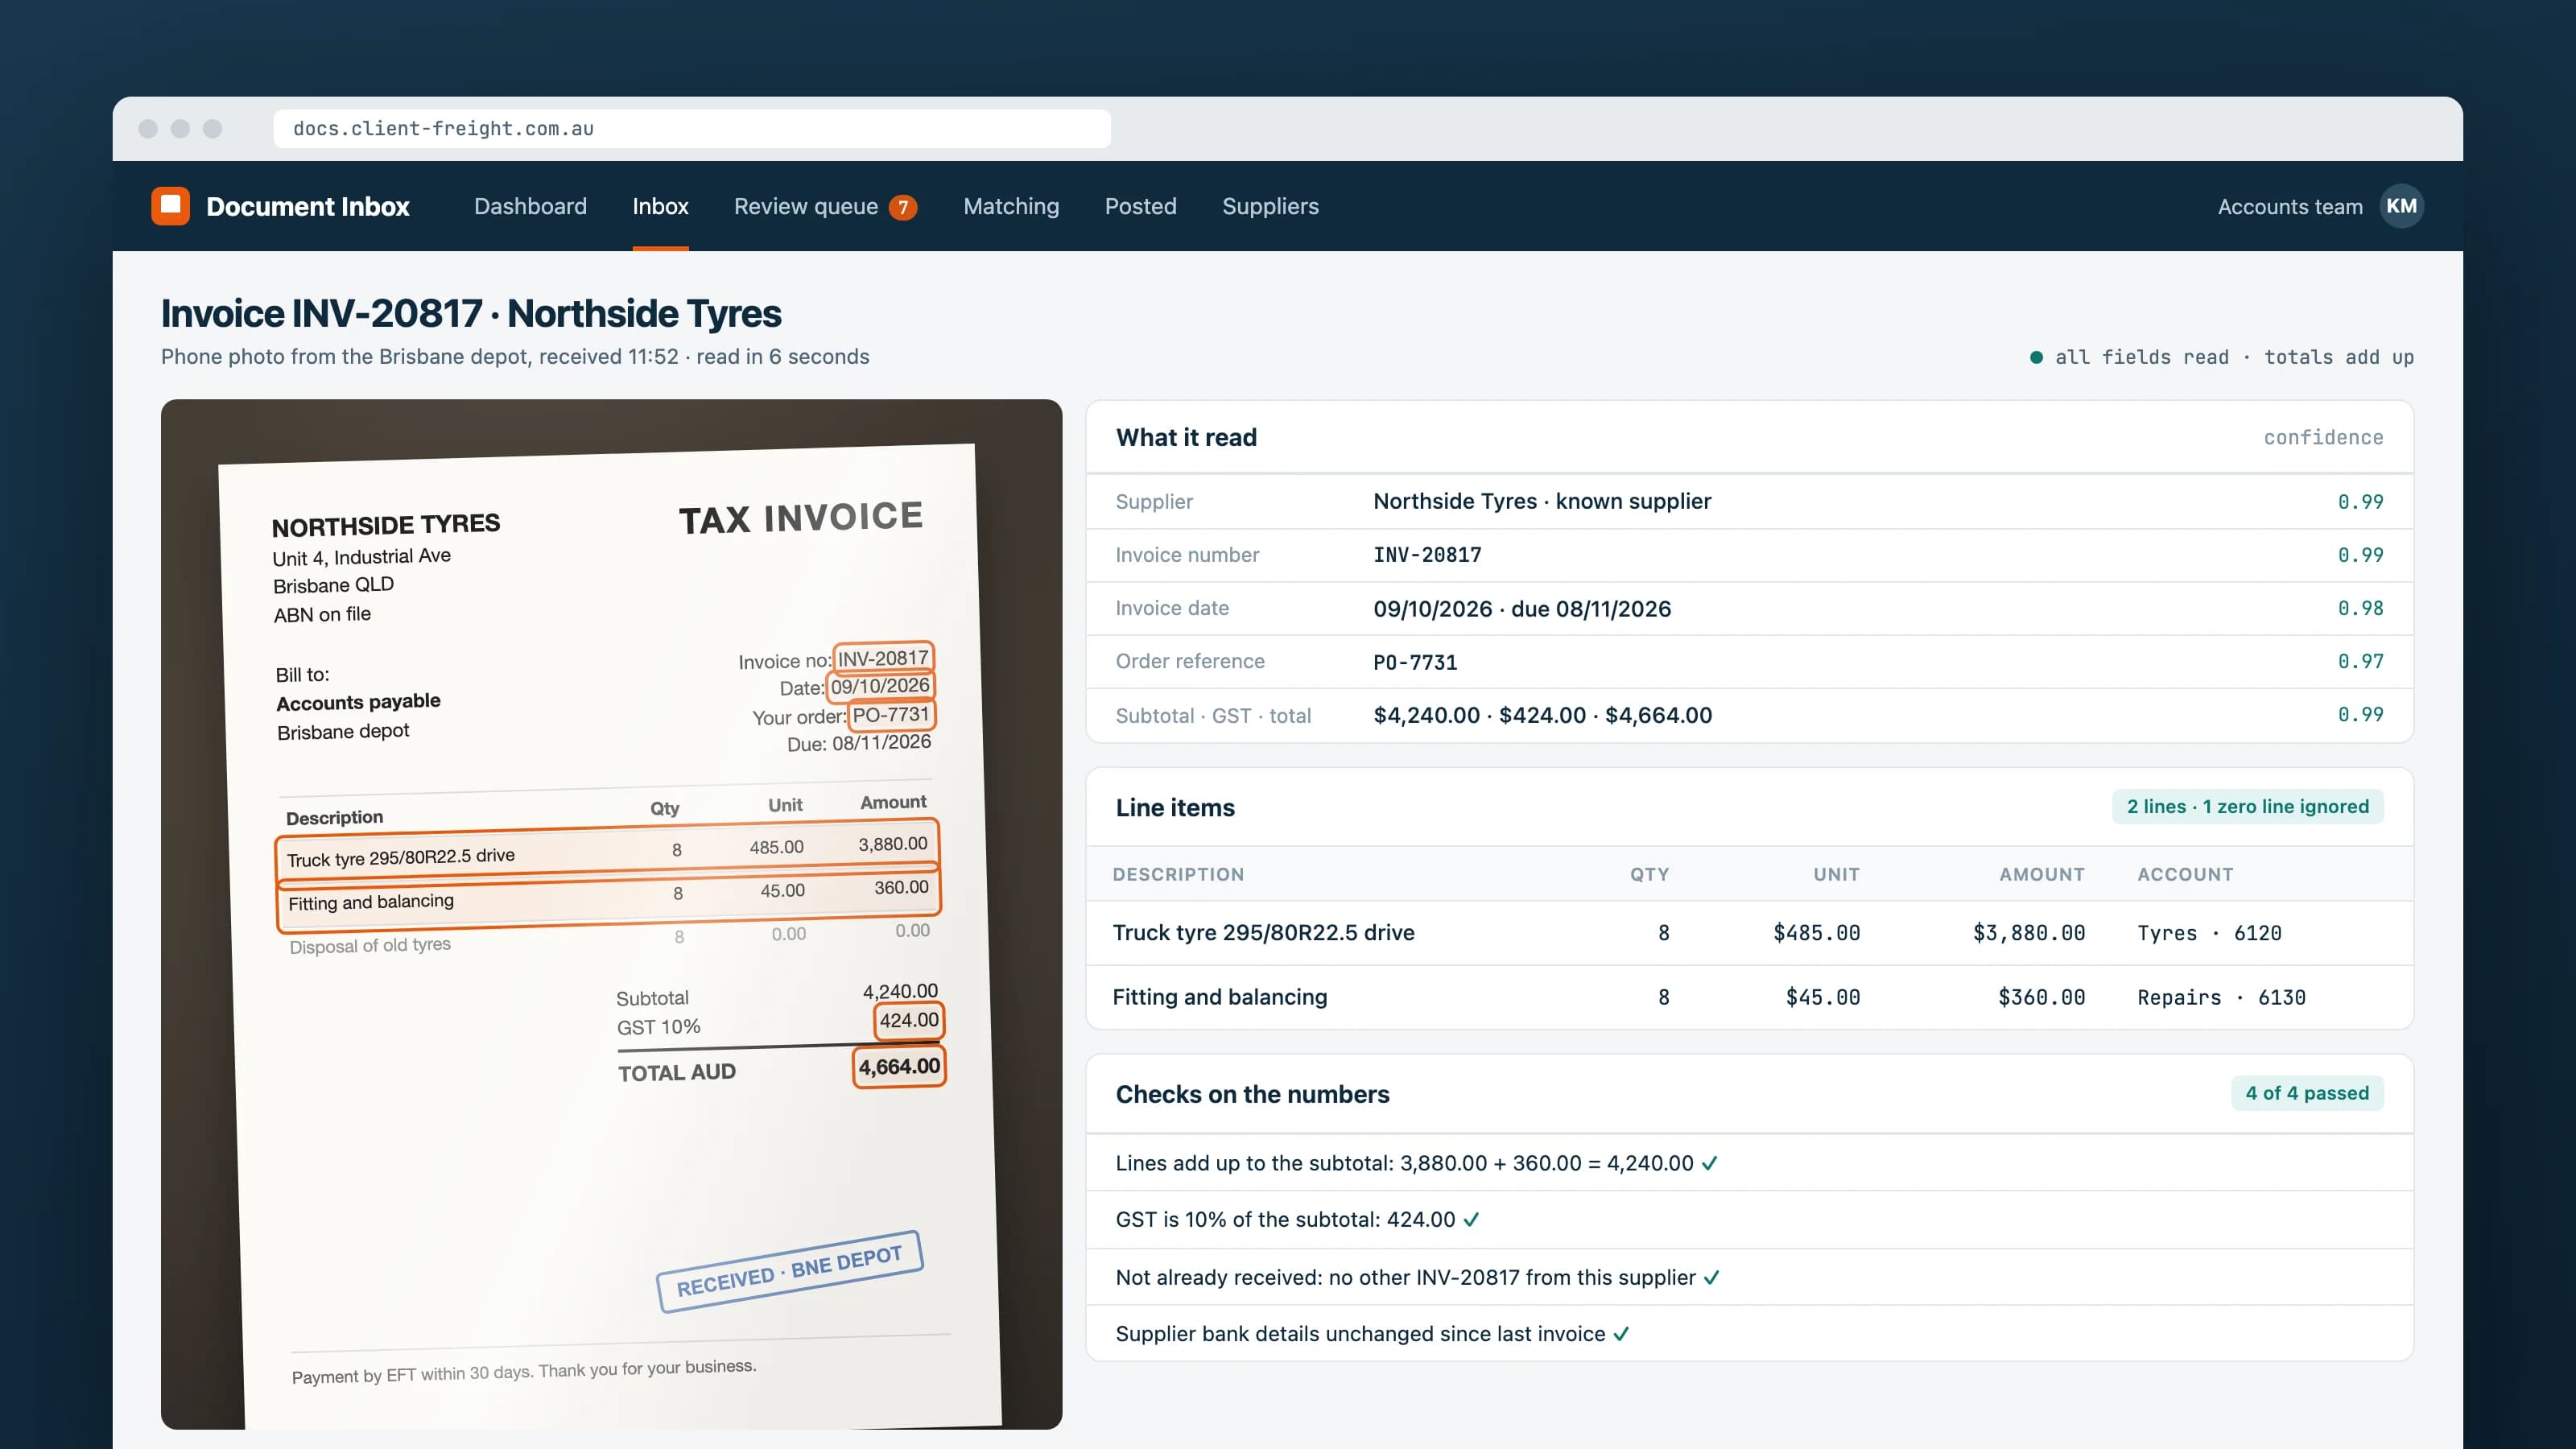Click the $45.00 unit price cell
Viewport: 2576px width, 1449px height.
coord(1822,997)
